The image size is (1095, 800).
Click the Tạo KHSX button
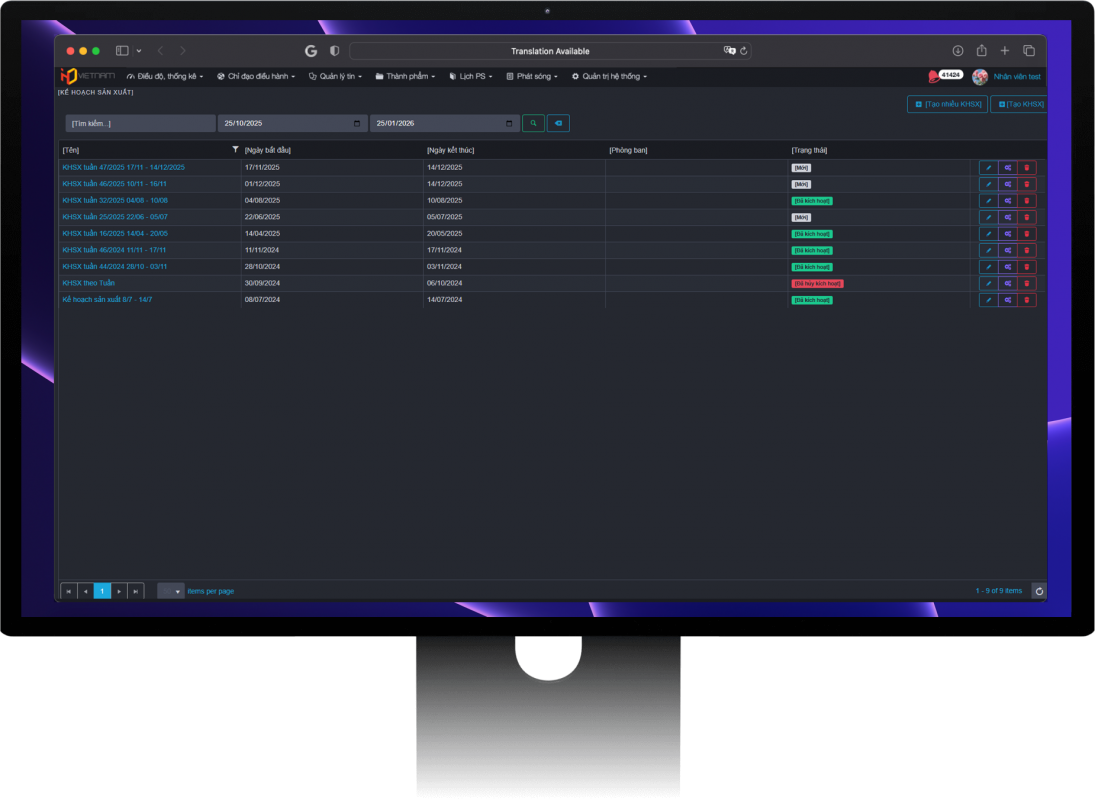[x=1019, y=104]
